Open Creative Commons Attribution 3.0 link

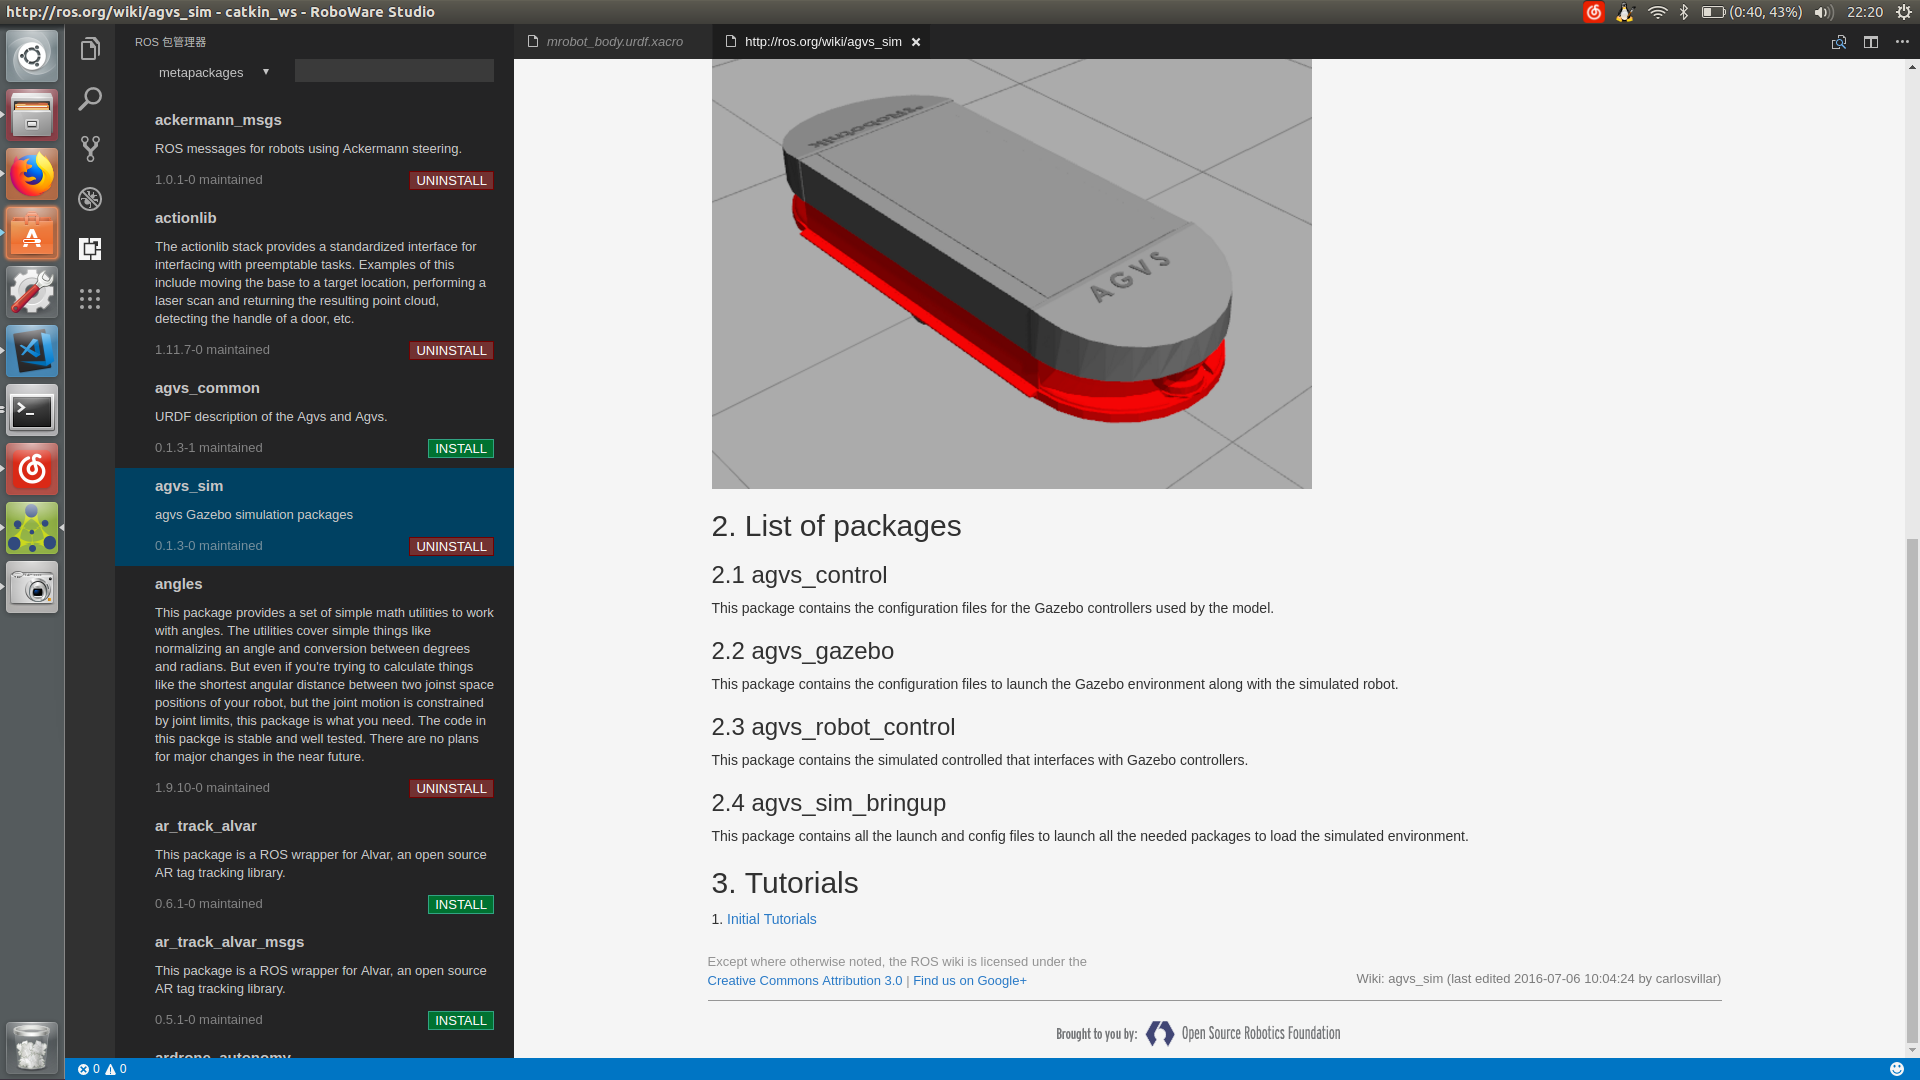[x=804, y=981]
